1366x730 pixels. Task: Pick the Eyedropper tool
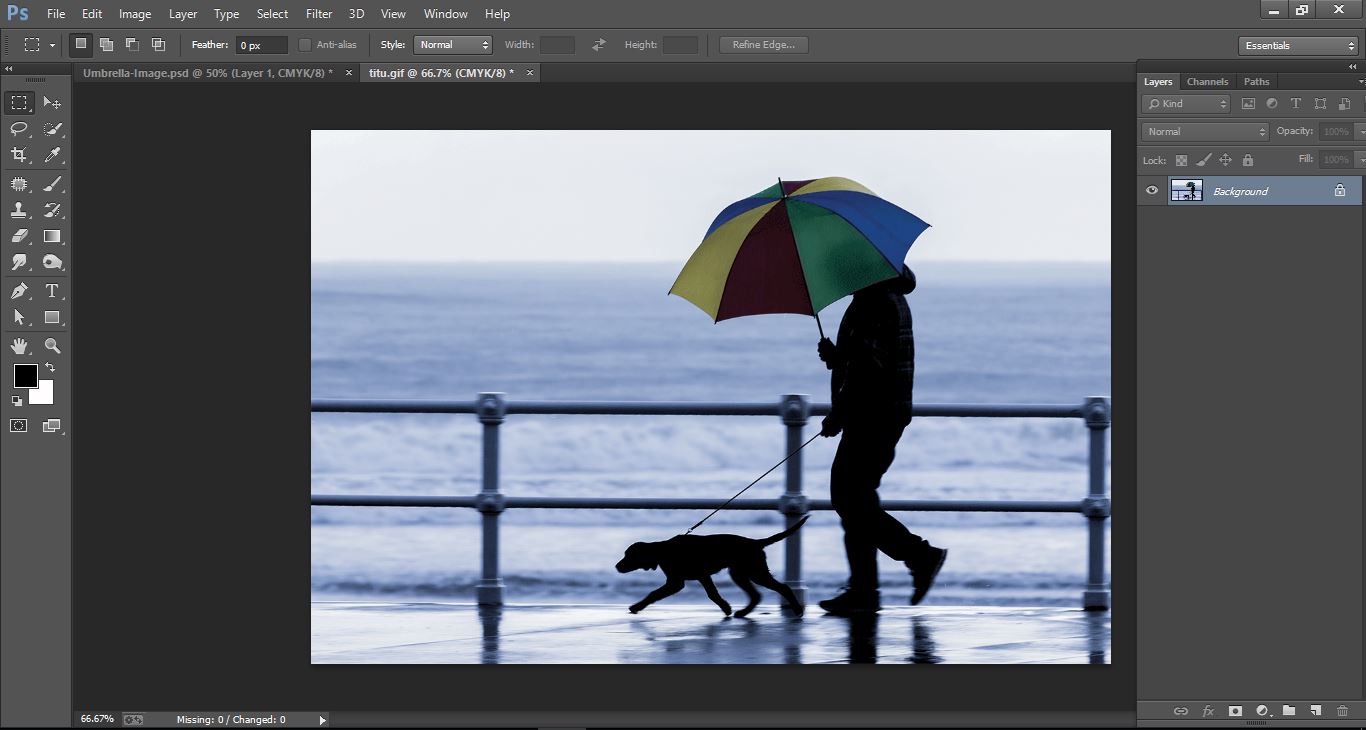coord(52,155)
